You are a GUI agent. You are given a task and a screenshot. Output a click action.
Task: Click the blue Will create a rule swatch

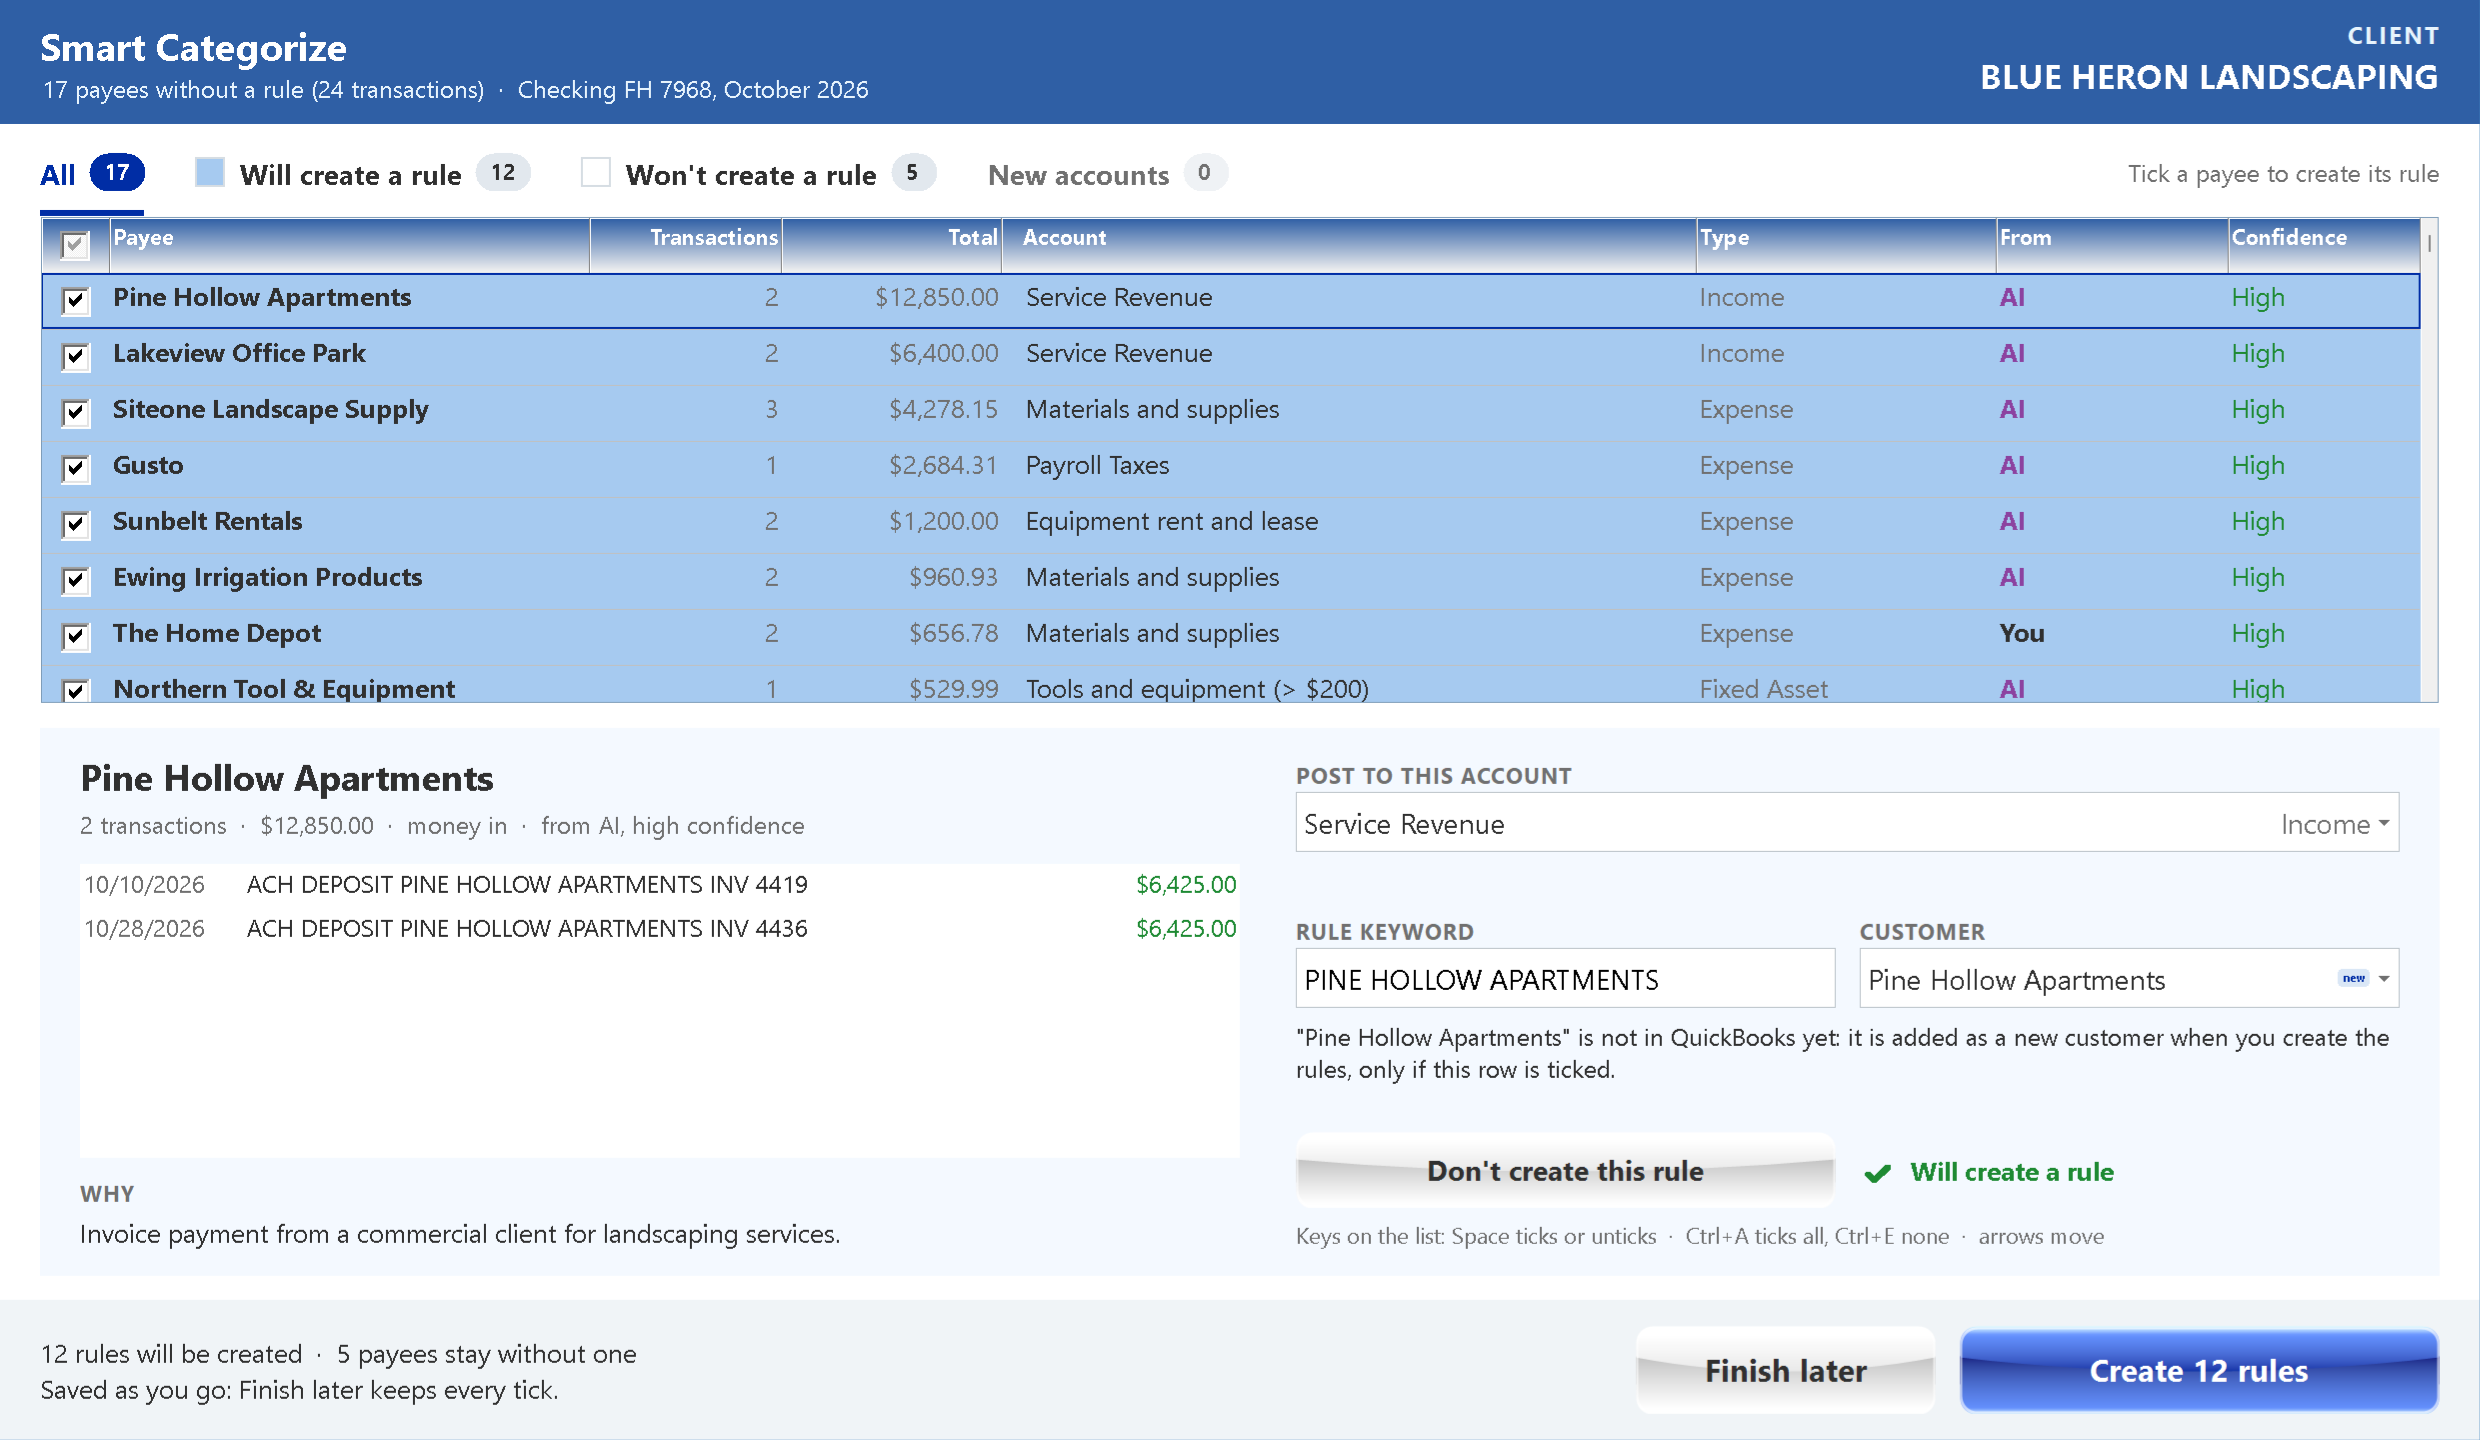[x=209, y=172]
